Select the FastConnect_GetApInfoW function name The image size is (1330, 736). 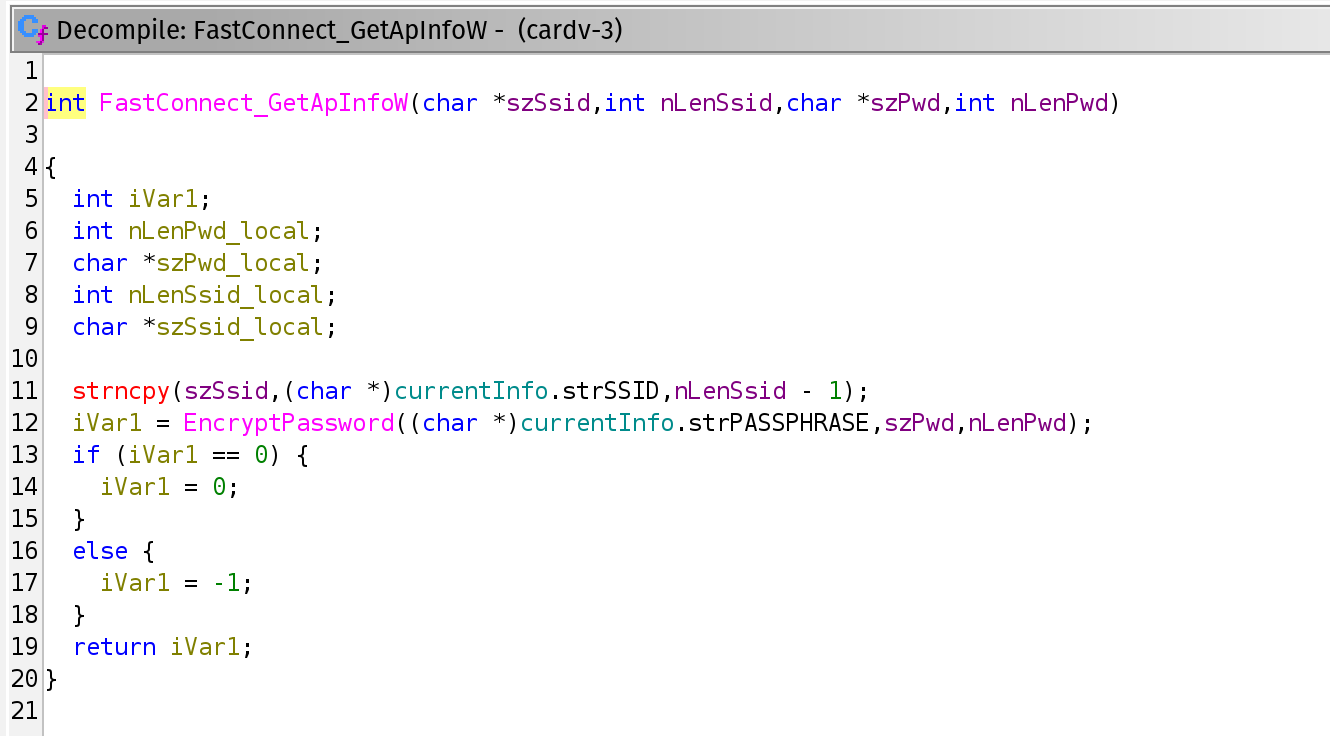point(254,103)
